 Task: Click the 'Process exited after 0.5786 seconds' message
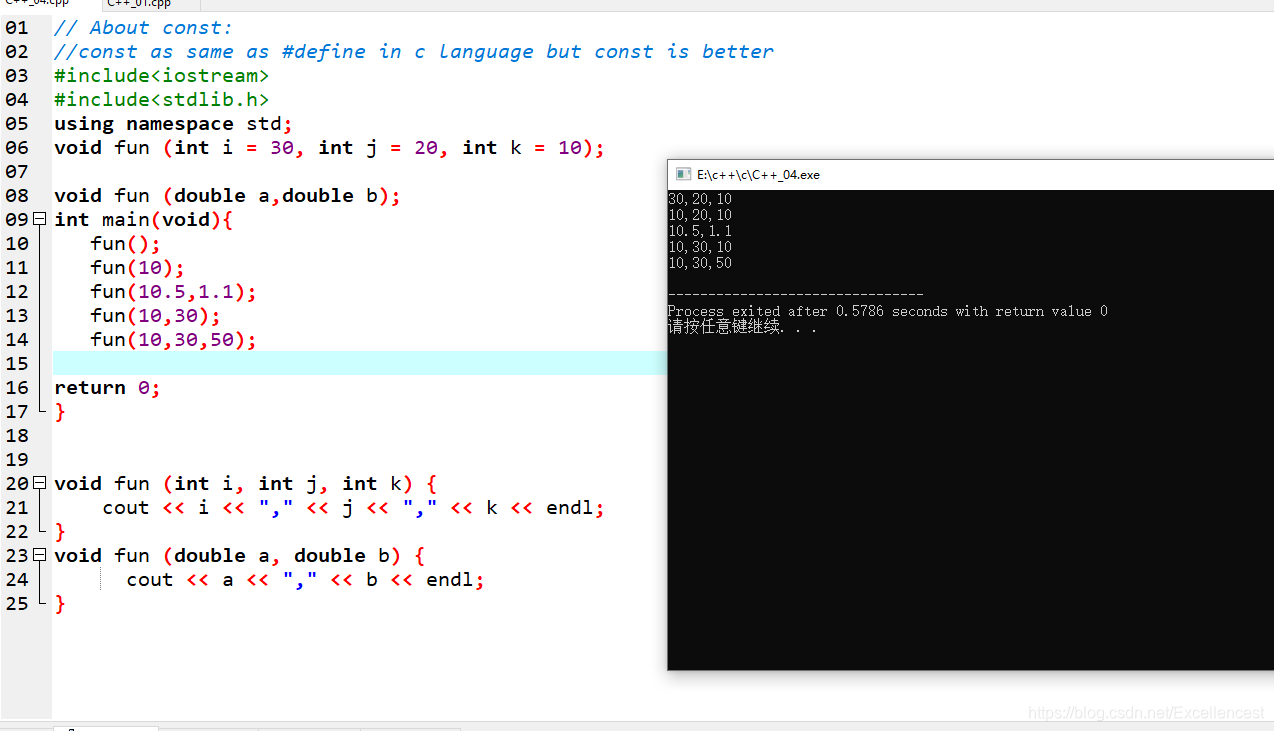[888, 311]
